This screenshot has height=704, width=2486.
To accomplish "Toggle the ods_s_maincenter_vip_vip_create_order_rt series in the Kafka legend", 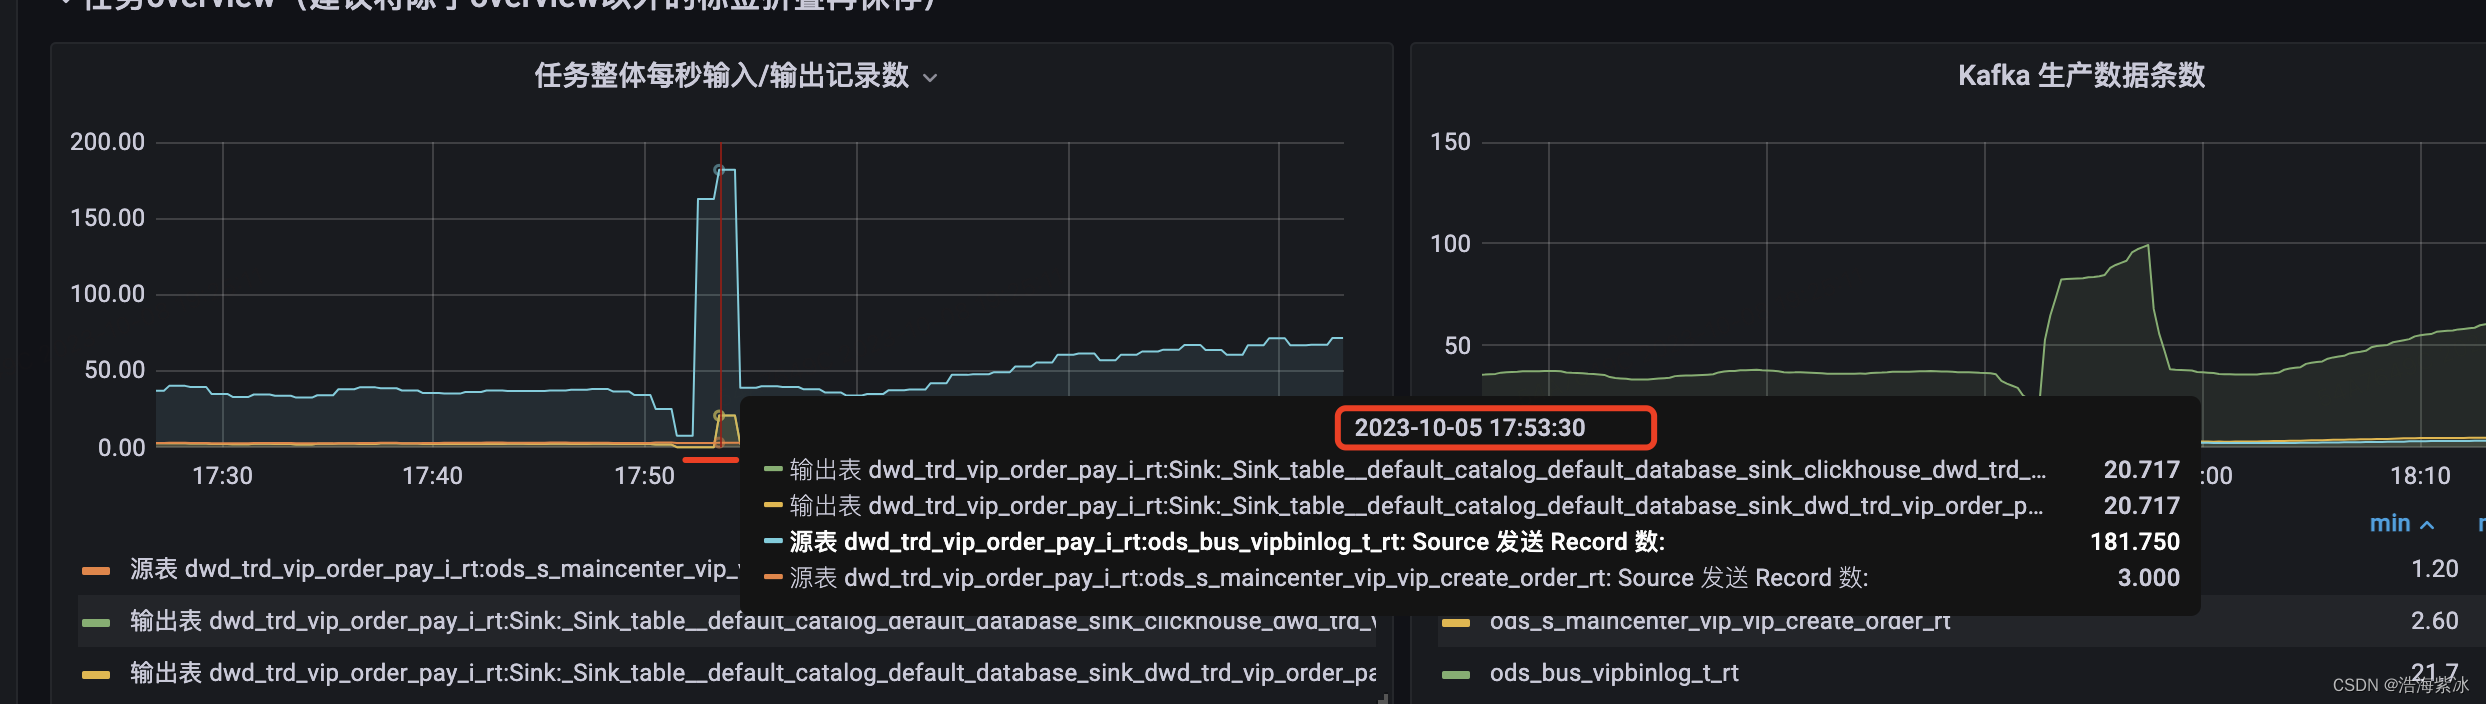I will click(1719, 621).
